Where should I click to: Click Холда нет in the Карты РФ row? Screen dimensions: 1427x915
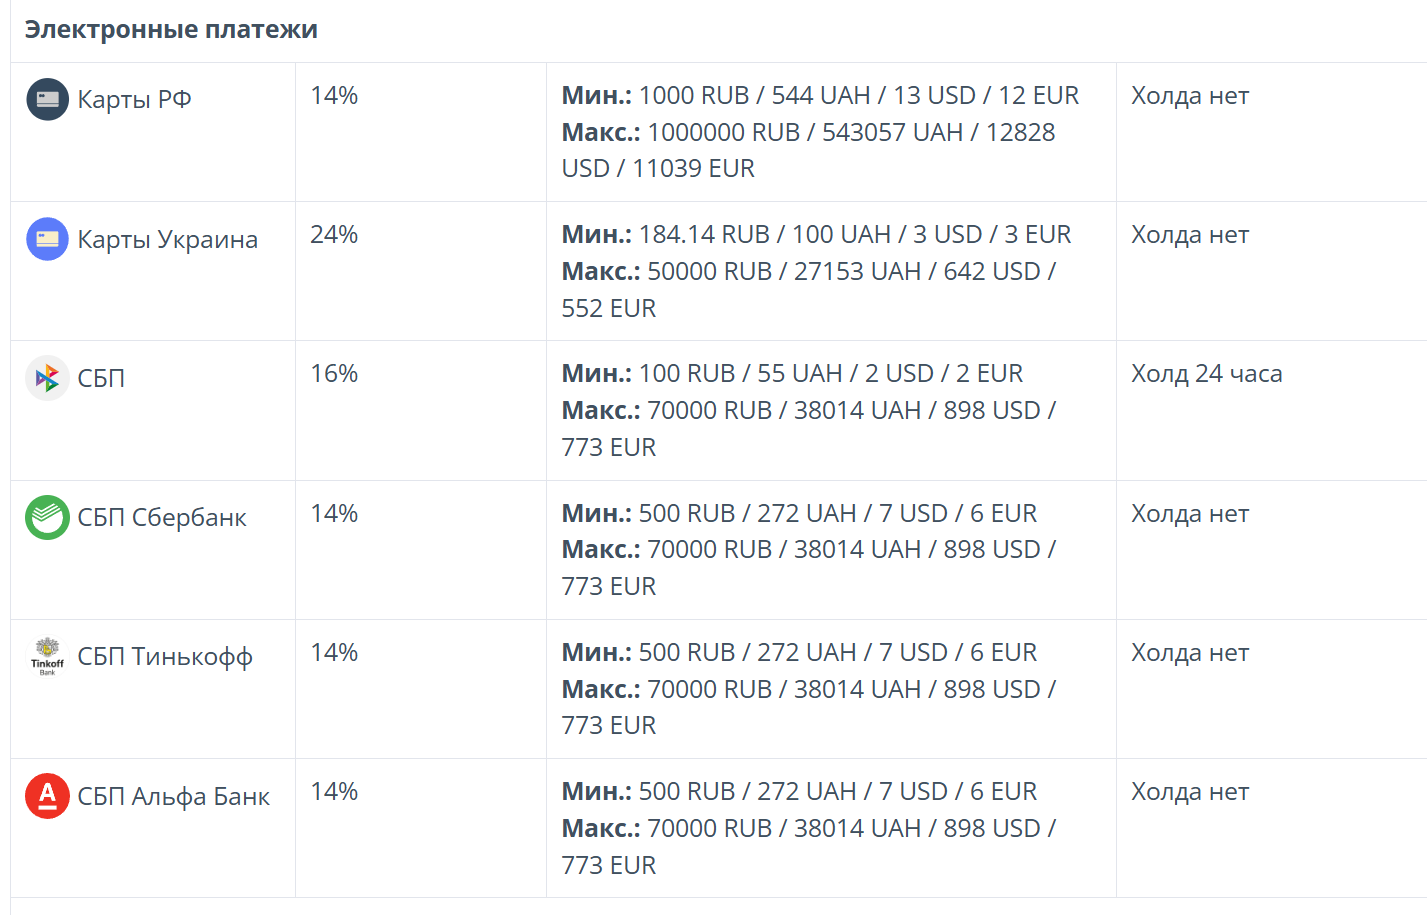[x=1190, y=95]
